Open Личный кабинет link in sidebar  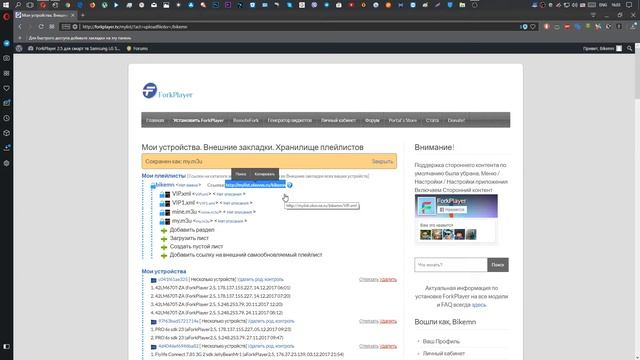(444, 353)
